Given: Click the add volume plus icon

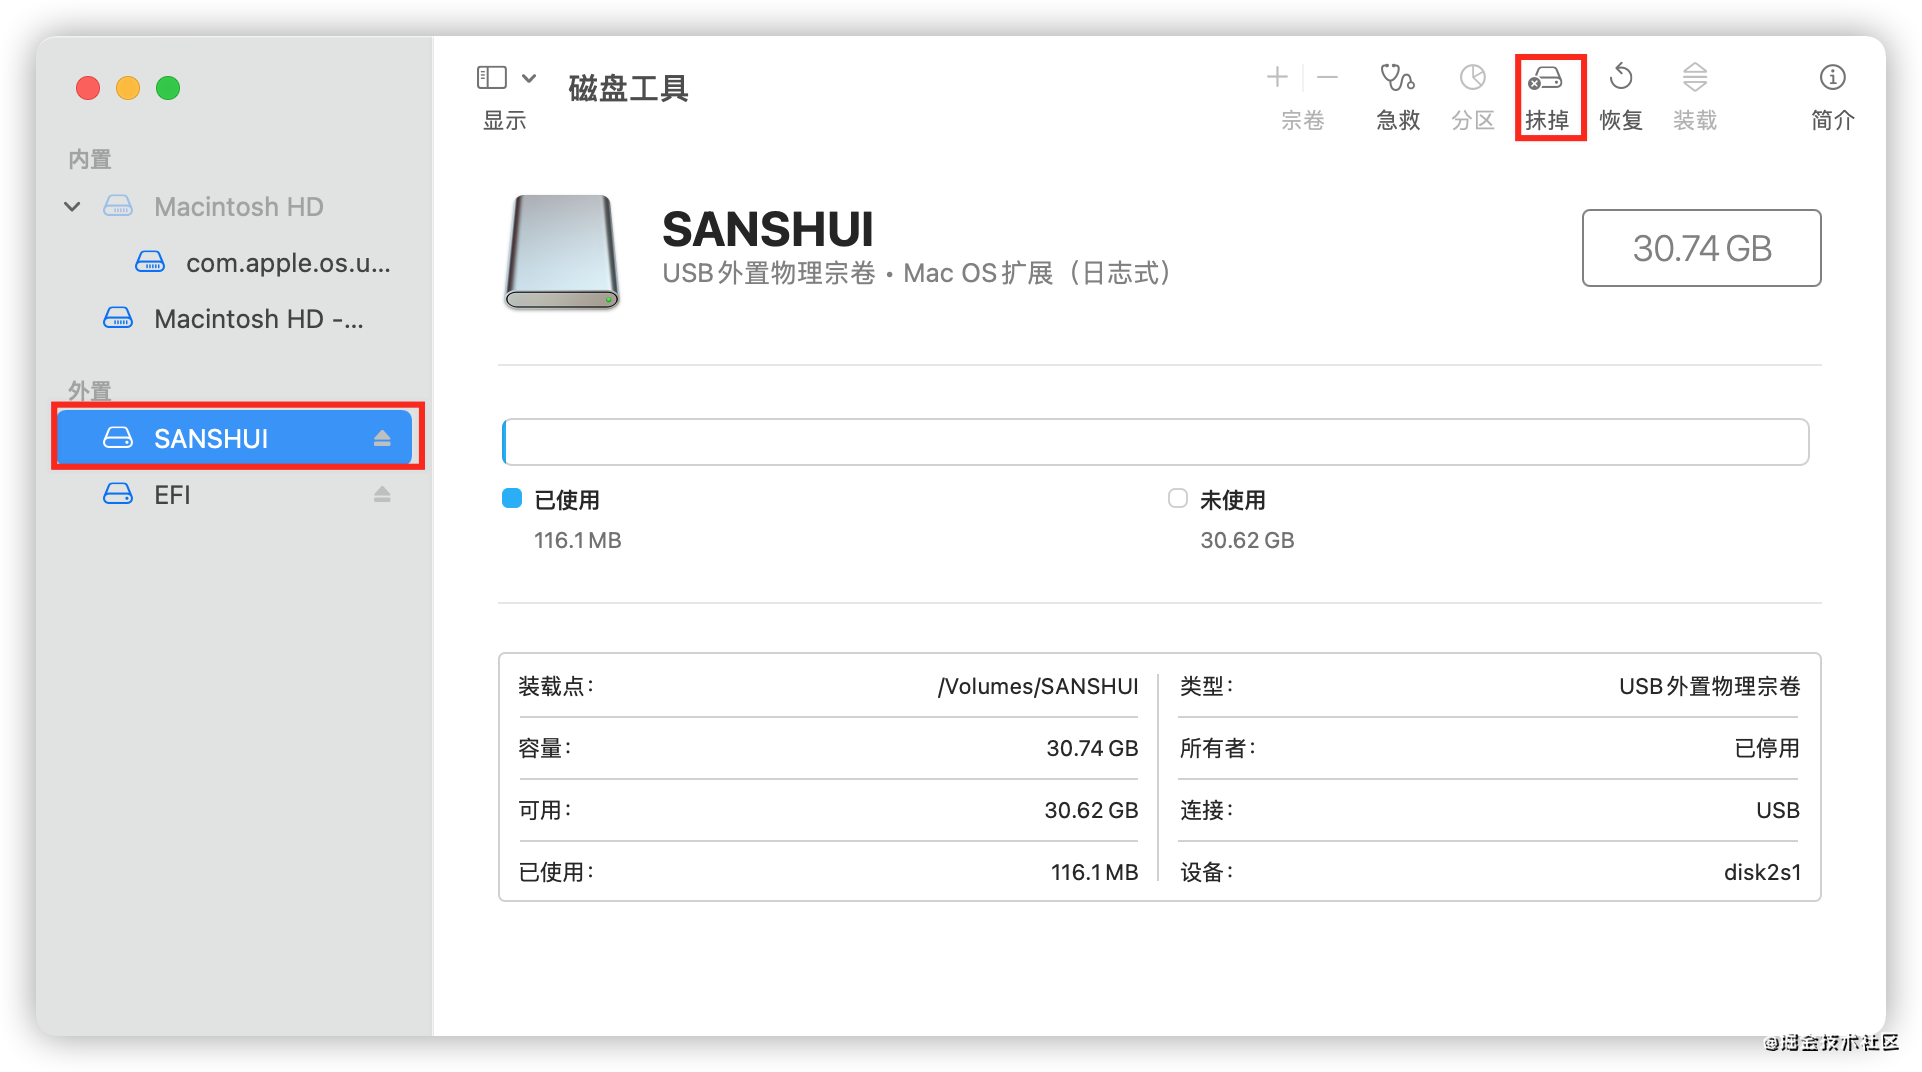Looking at the screenshot, I should coord(1277,77).
